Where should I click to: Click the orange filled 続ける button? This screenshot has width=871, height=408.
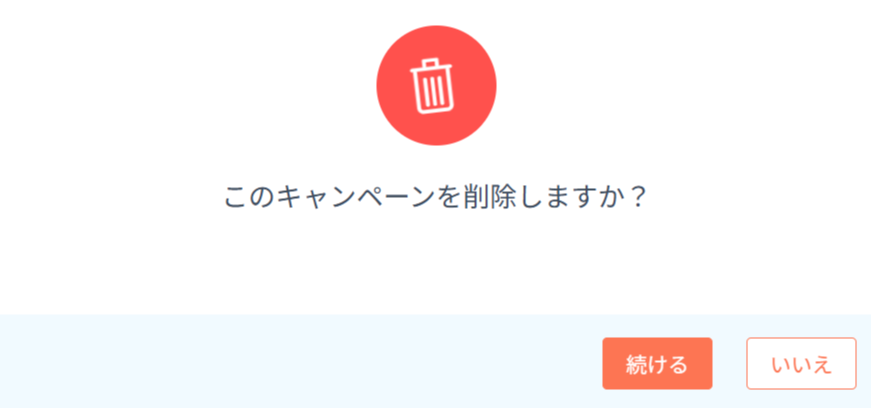click(x=657, y=364)
